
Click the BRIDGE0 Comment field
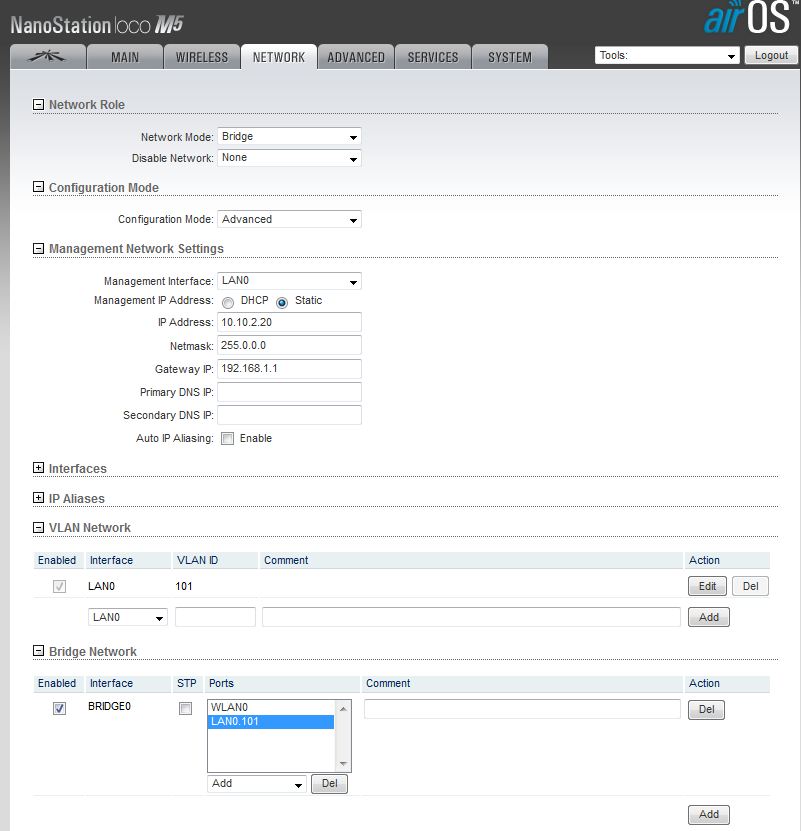[x=522, y=709]
